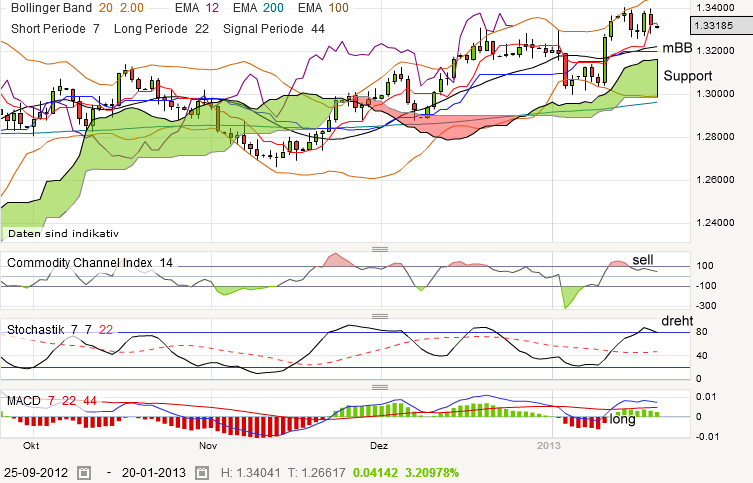
Task: Click the dreht annotation on Stochastik panel
Action: (677, 321)
